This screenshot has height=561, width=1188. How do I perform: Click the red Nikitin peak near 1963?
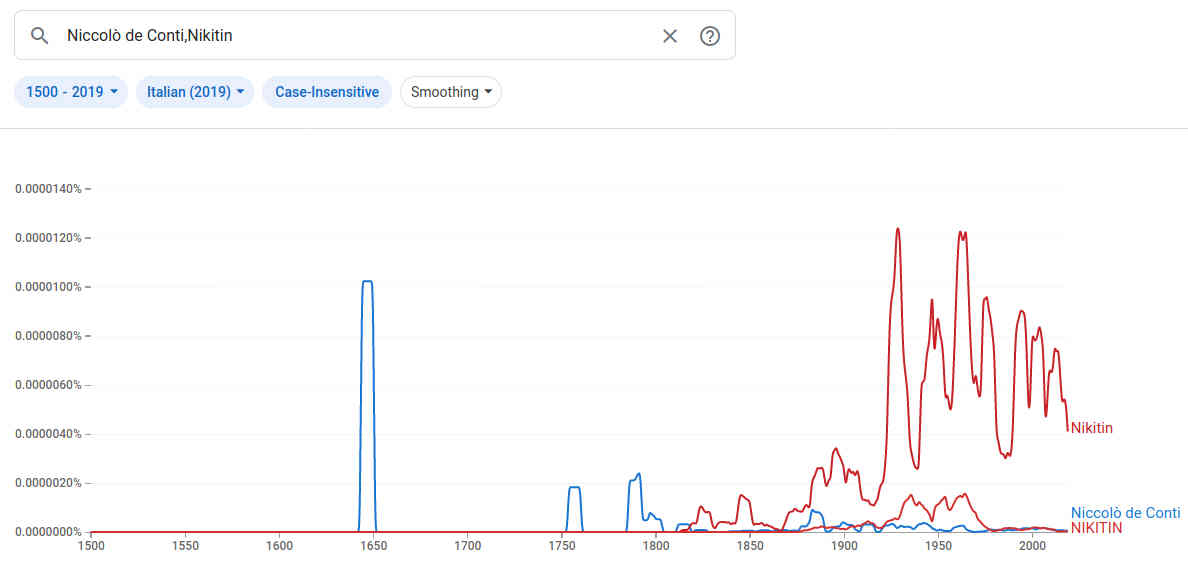(962, 233)
